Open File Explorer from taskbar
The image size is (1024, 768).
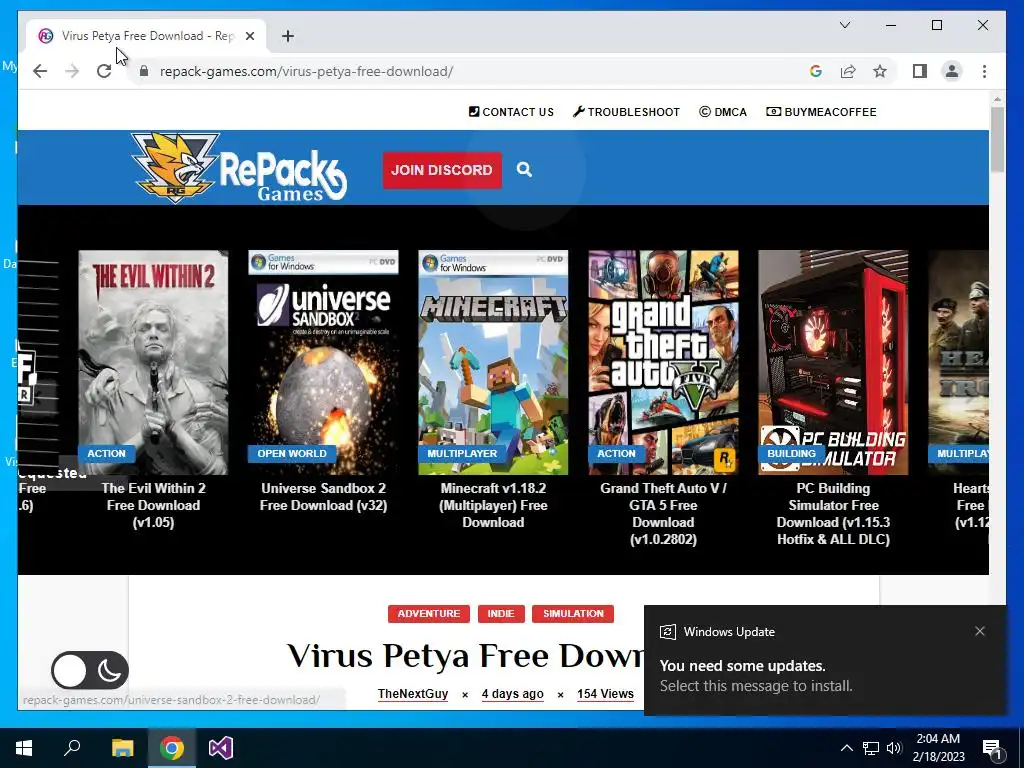[x=122, y=748]
